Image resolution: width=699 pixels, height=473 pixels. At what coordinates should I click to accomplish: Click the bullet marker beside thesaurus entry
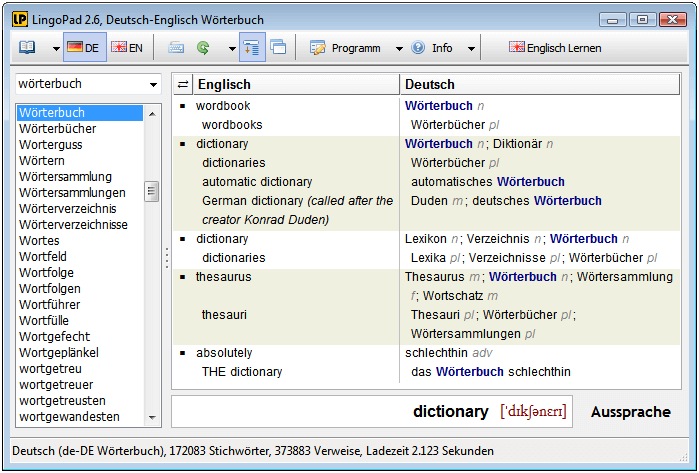(x=183, y=277)
